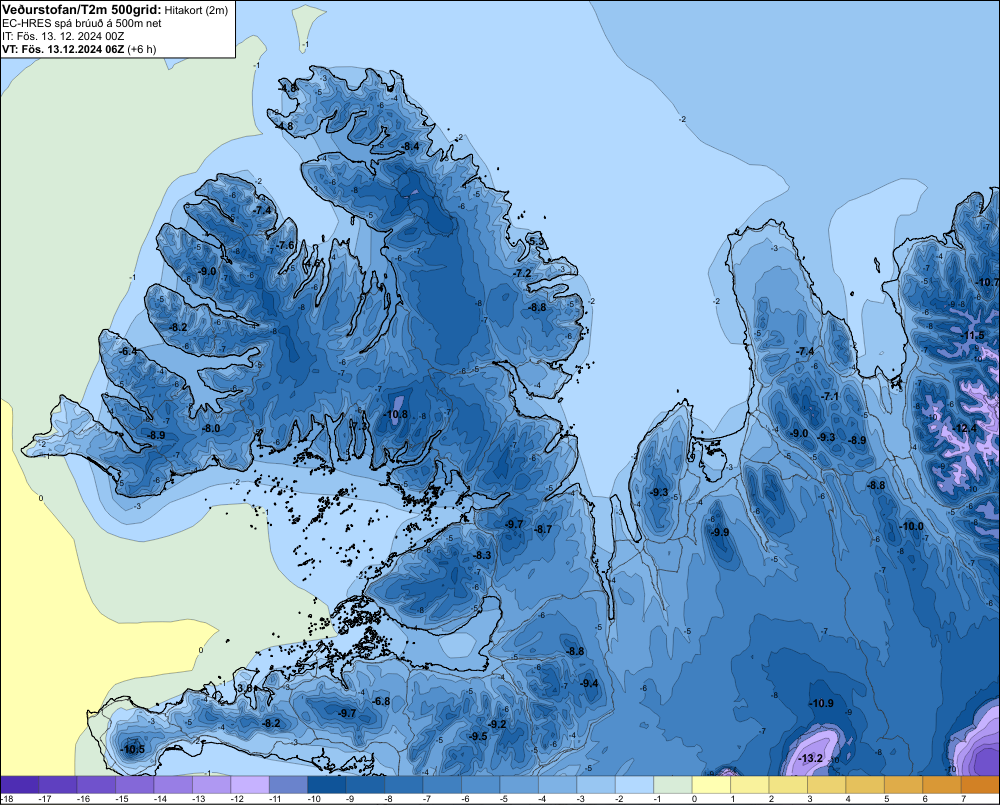Click the legend swatch labeled -15
This screenshot has width=1000, height=805.
135,785
